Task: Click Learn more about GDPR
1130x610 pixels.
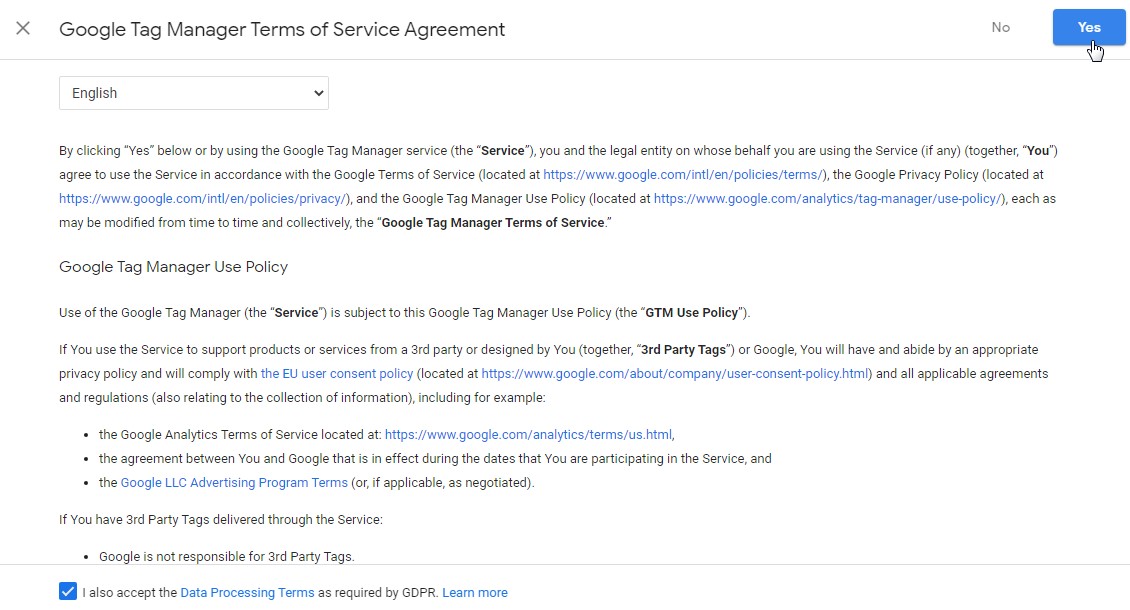Action: pyautogui.click(x=475, y=593)
